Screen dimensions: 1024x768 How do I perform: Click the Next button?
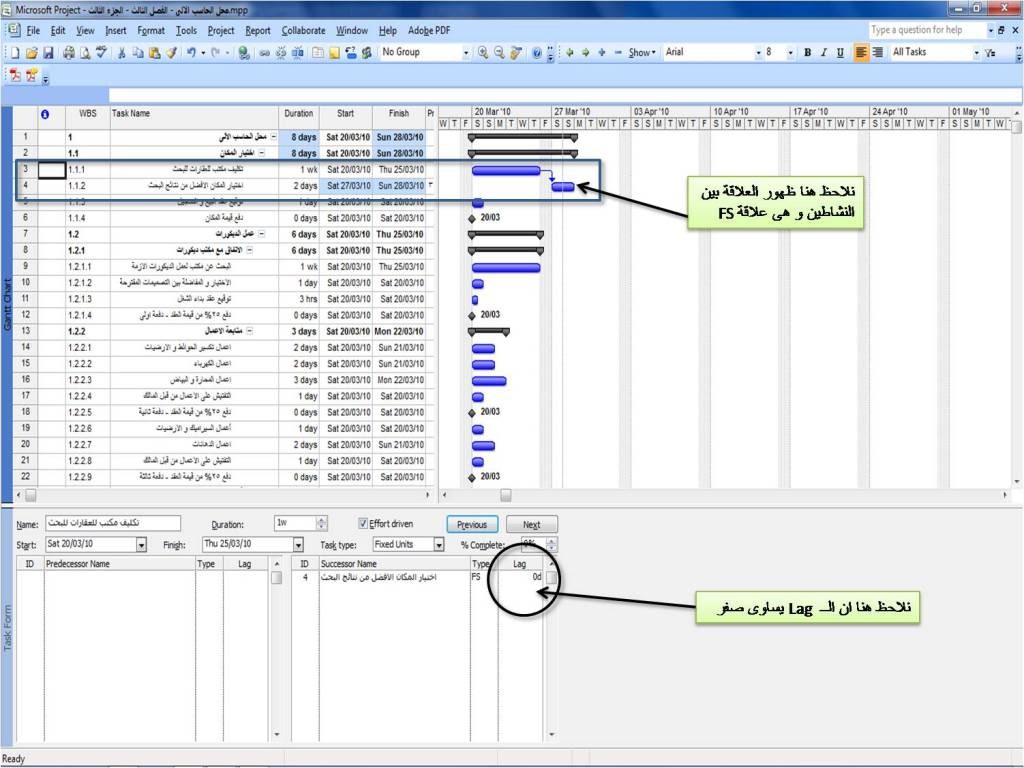(x=532, y=524)
